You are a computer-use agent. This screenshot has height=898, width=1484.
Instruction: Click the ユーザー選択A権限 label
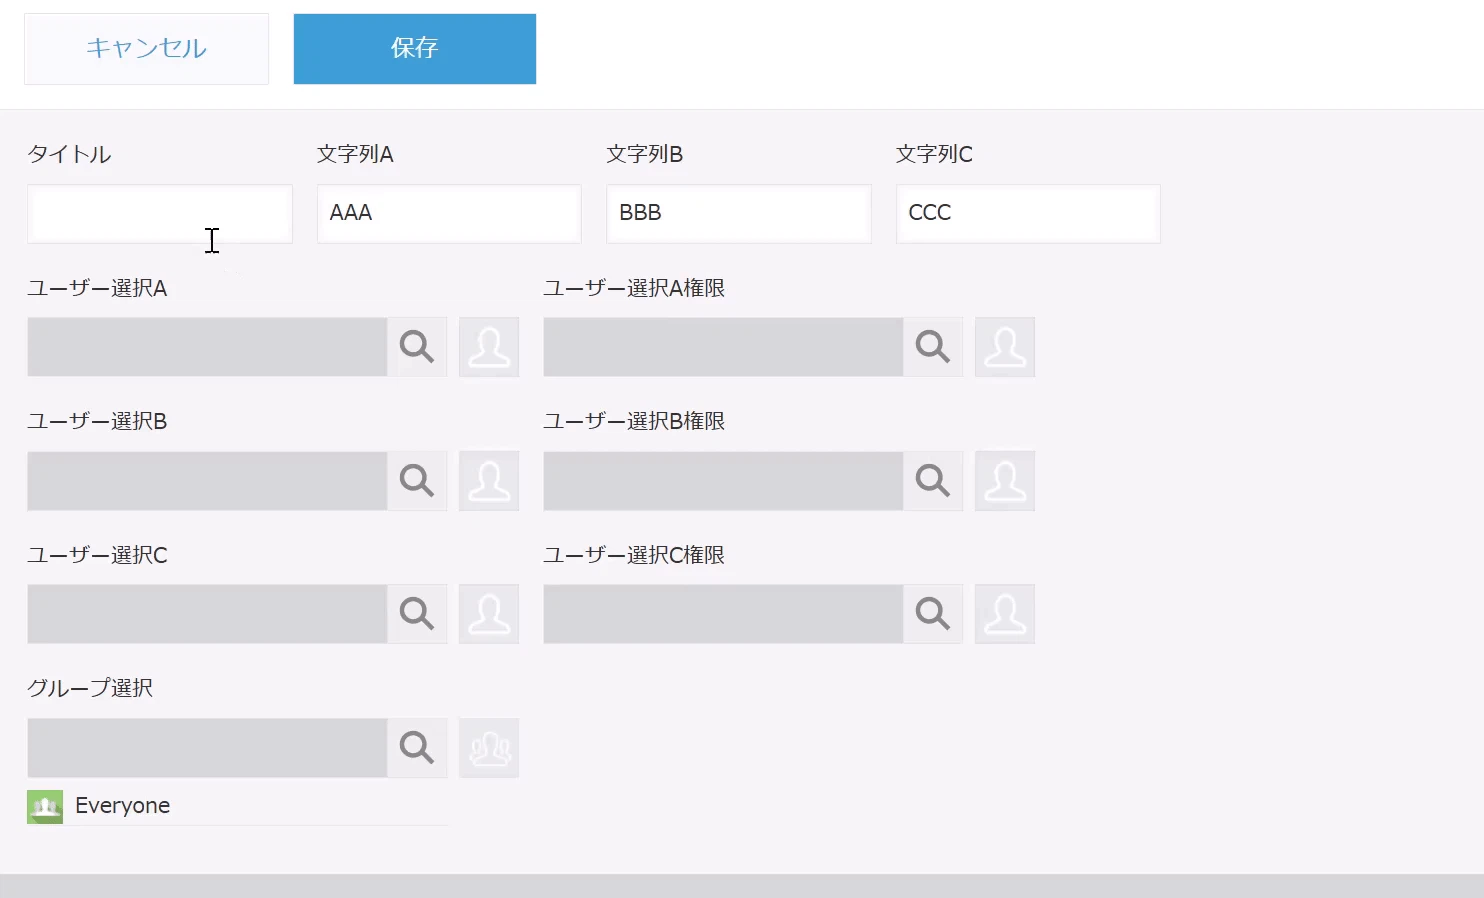[x=634, y=288]
